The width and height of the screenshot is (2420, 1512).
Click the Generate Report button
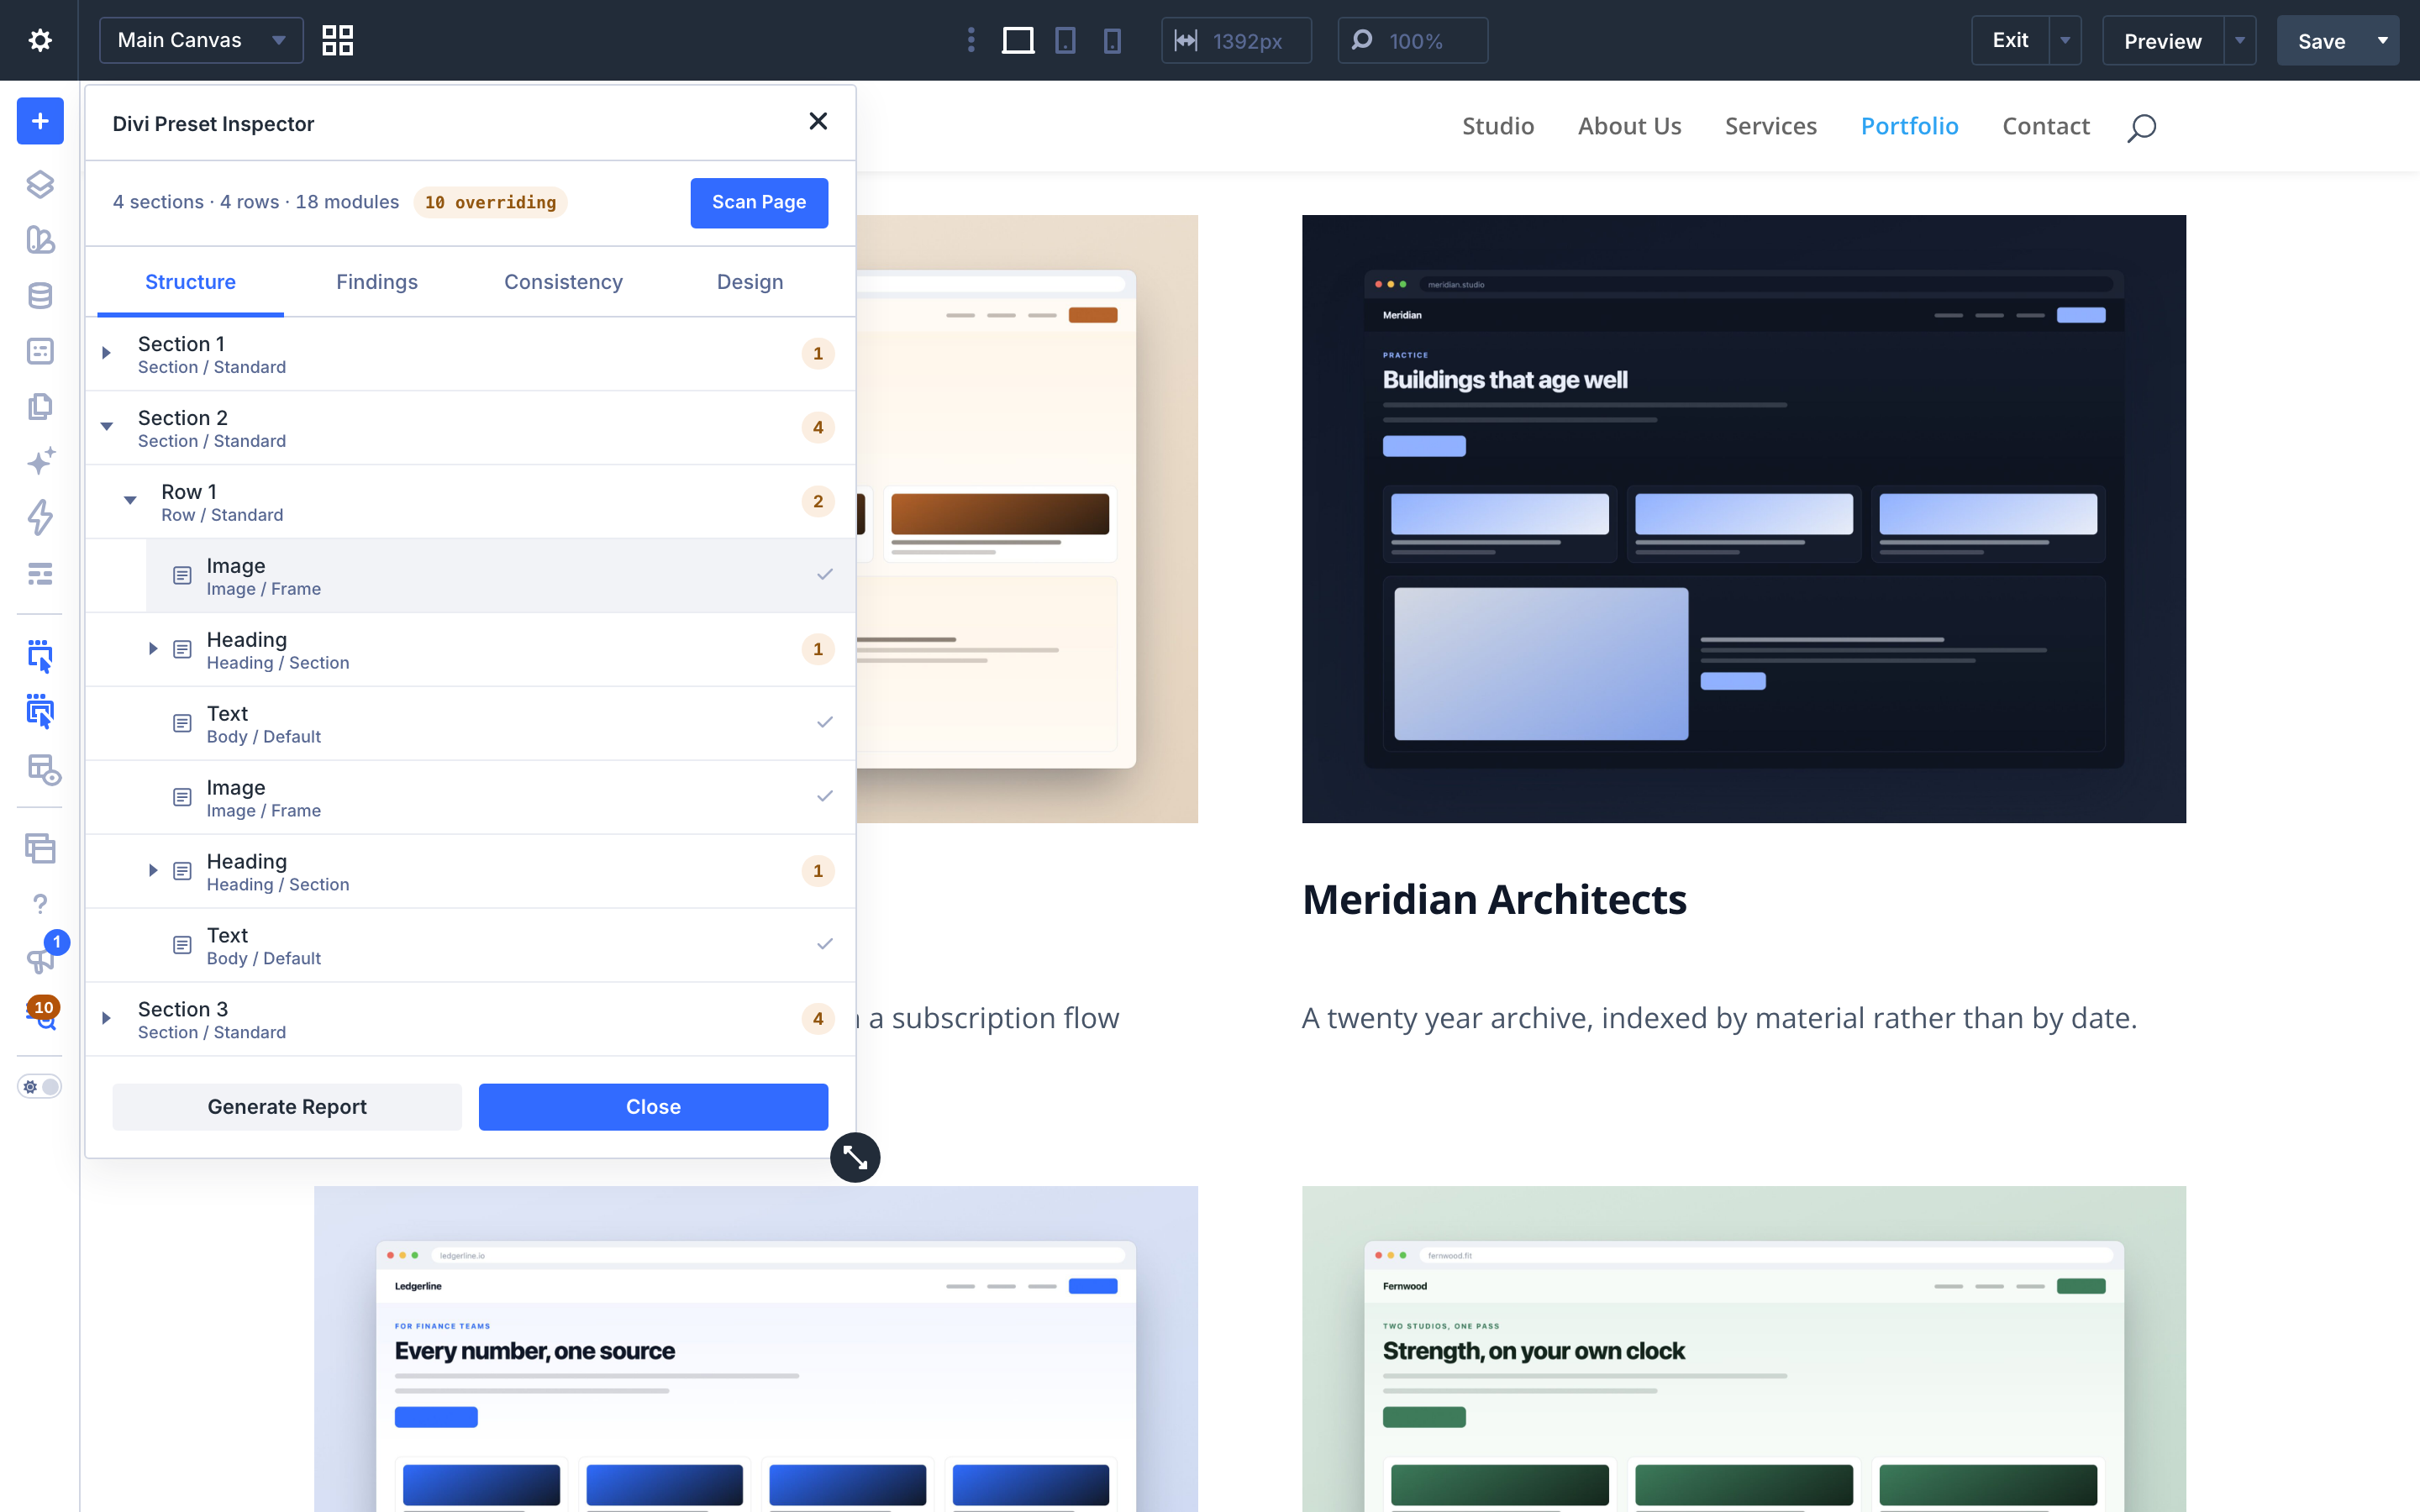tap(287, 1107)
